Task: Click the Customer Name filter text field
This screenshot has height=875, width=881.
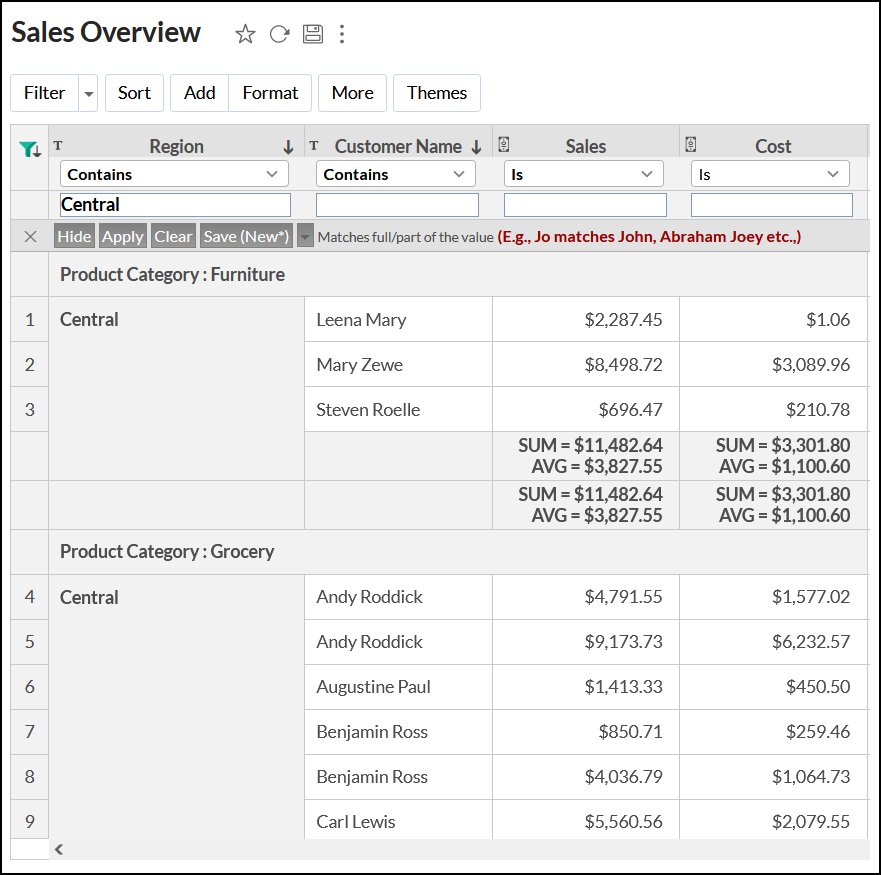Action: click(397, 205)
